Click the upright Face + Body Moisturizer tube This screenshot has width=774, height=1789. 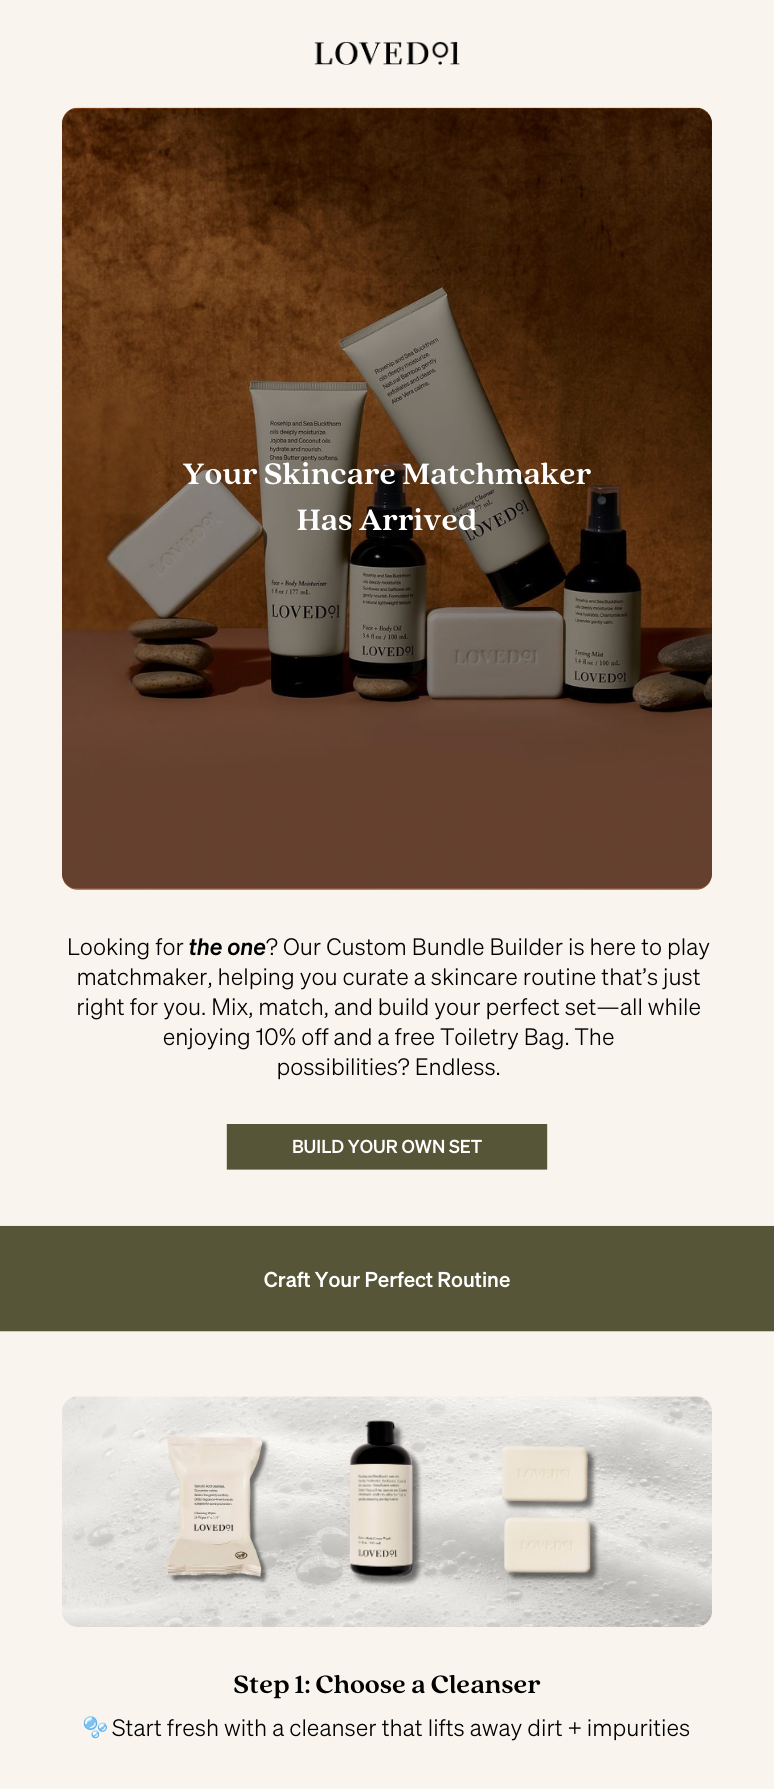click(x=307, y=535)
